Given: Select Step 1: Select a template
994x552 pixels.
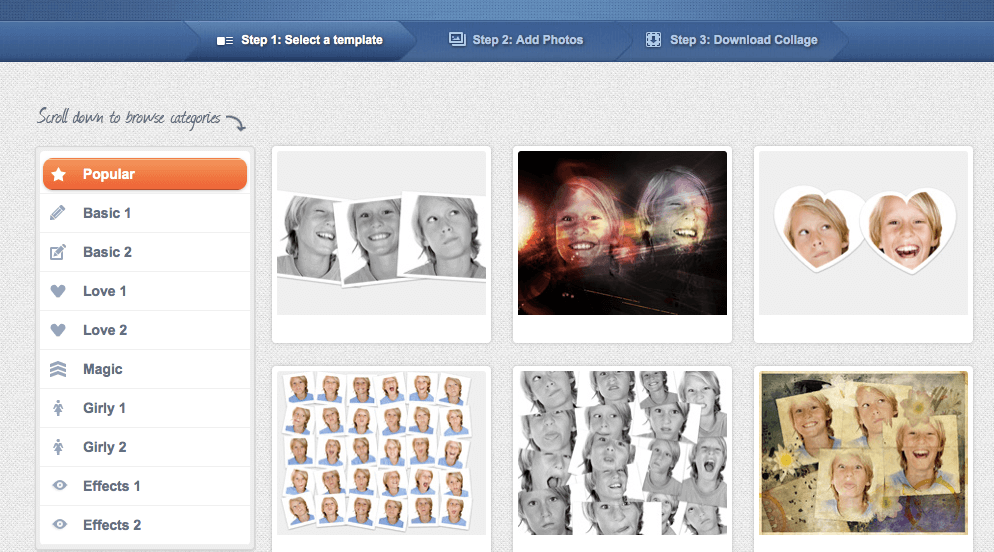Looking at the screenshot, I should pos(300,40).
